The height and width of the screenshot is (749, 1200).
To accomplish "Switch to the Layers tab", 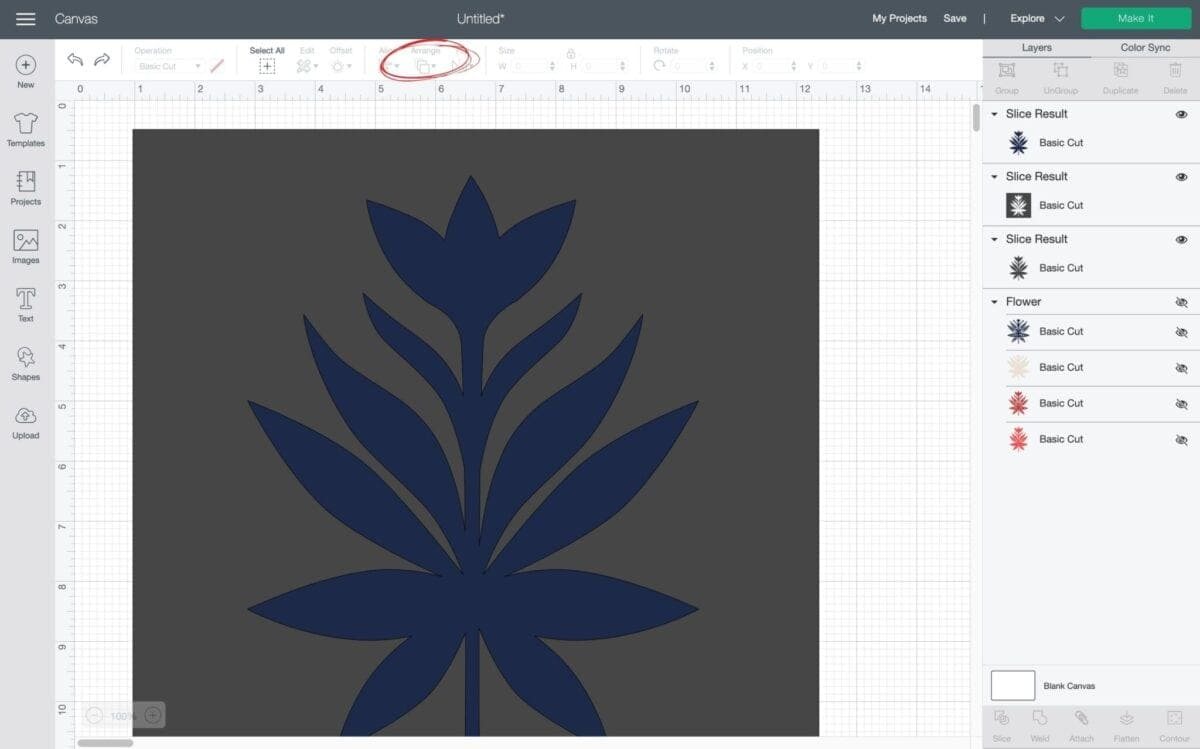I will (x=1036, y=48).
